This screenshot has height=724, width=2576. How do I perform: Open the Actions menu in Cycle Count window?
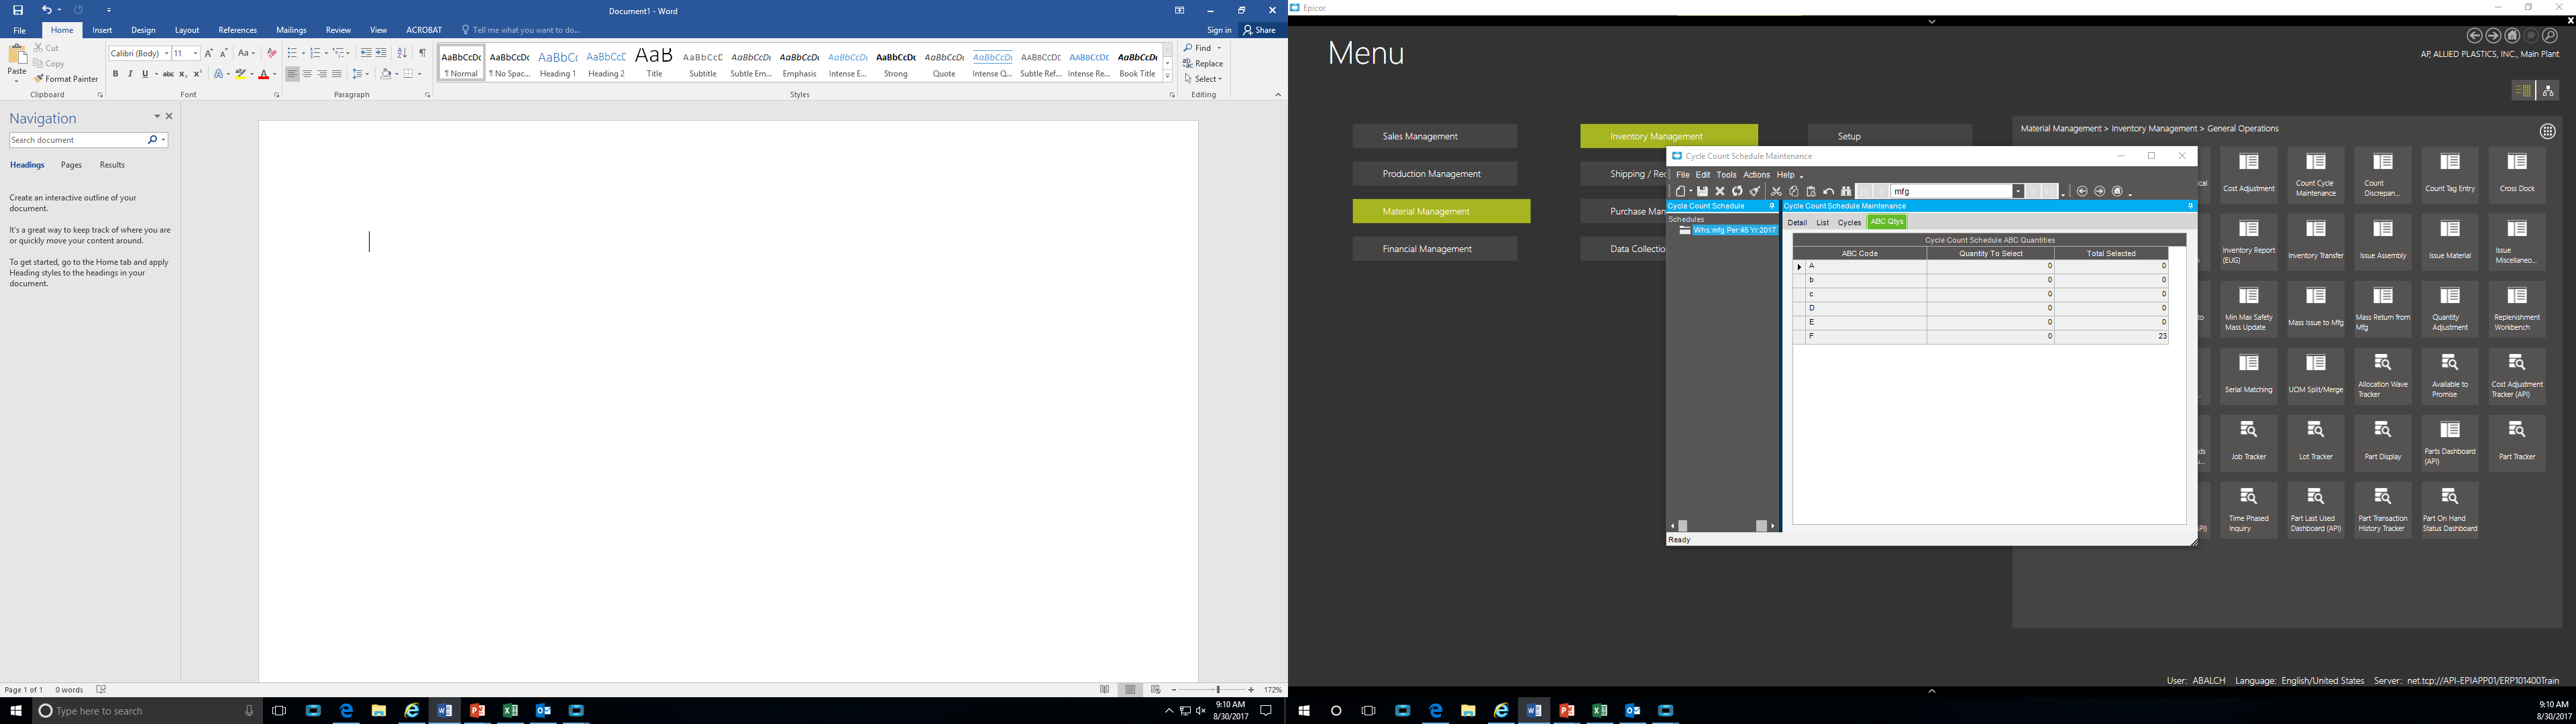[1756, 175]
